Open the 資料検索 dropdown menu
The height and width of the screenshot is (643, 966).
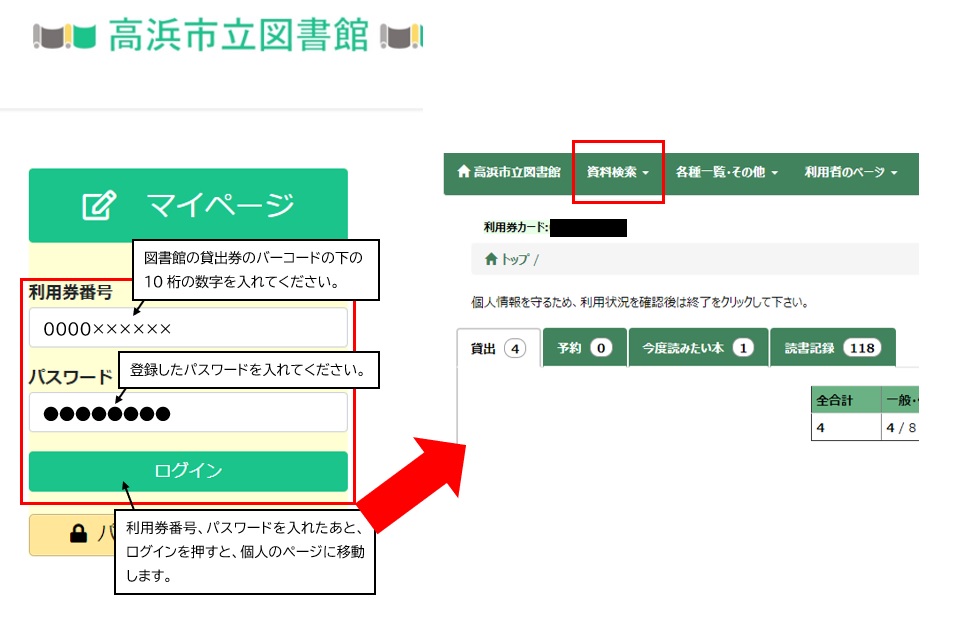617,172
